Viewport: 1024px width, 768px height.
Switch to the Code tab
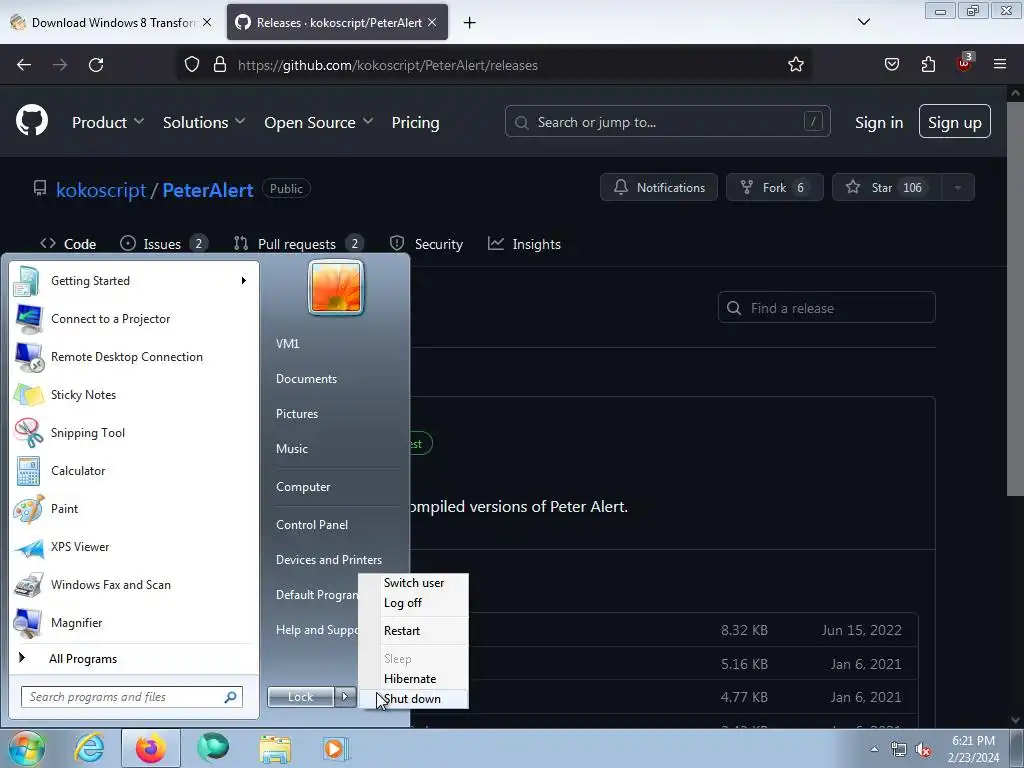click(x=68, y=244)
